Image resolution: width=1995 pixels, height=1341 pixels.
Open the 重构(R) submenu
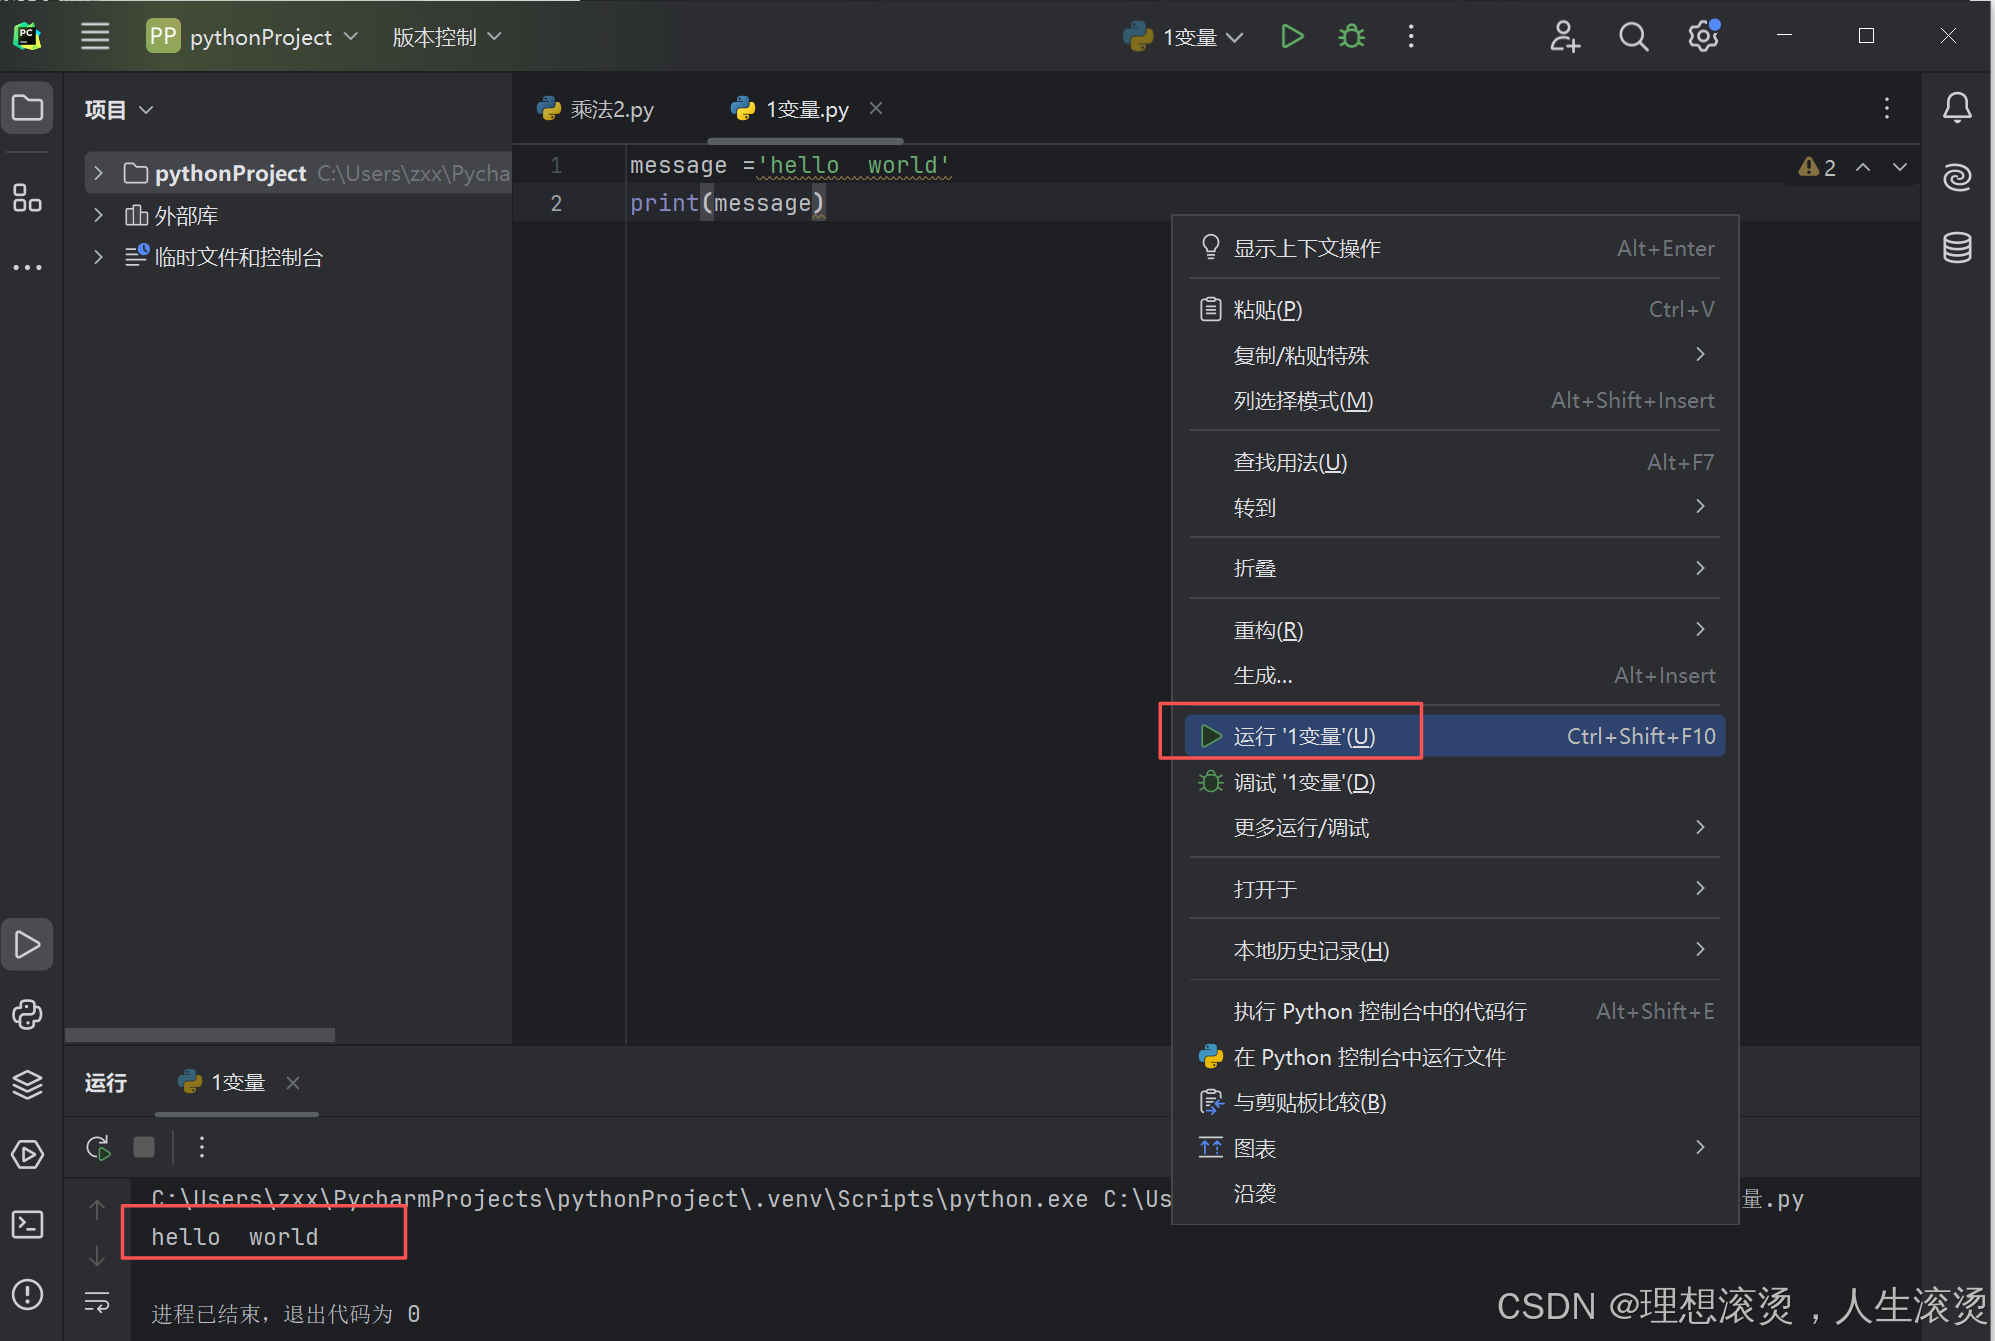(x=1455, y=630)
